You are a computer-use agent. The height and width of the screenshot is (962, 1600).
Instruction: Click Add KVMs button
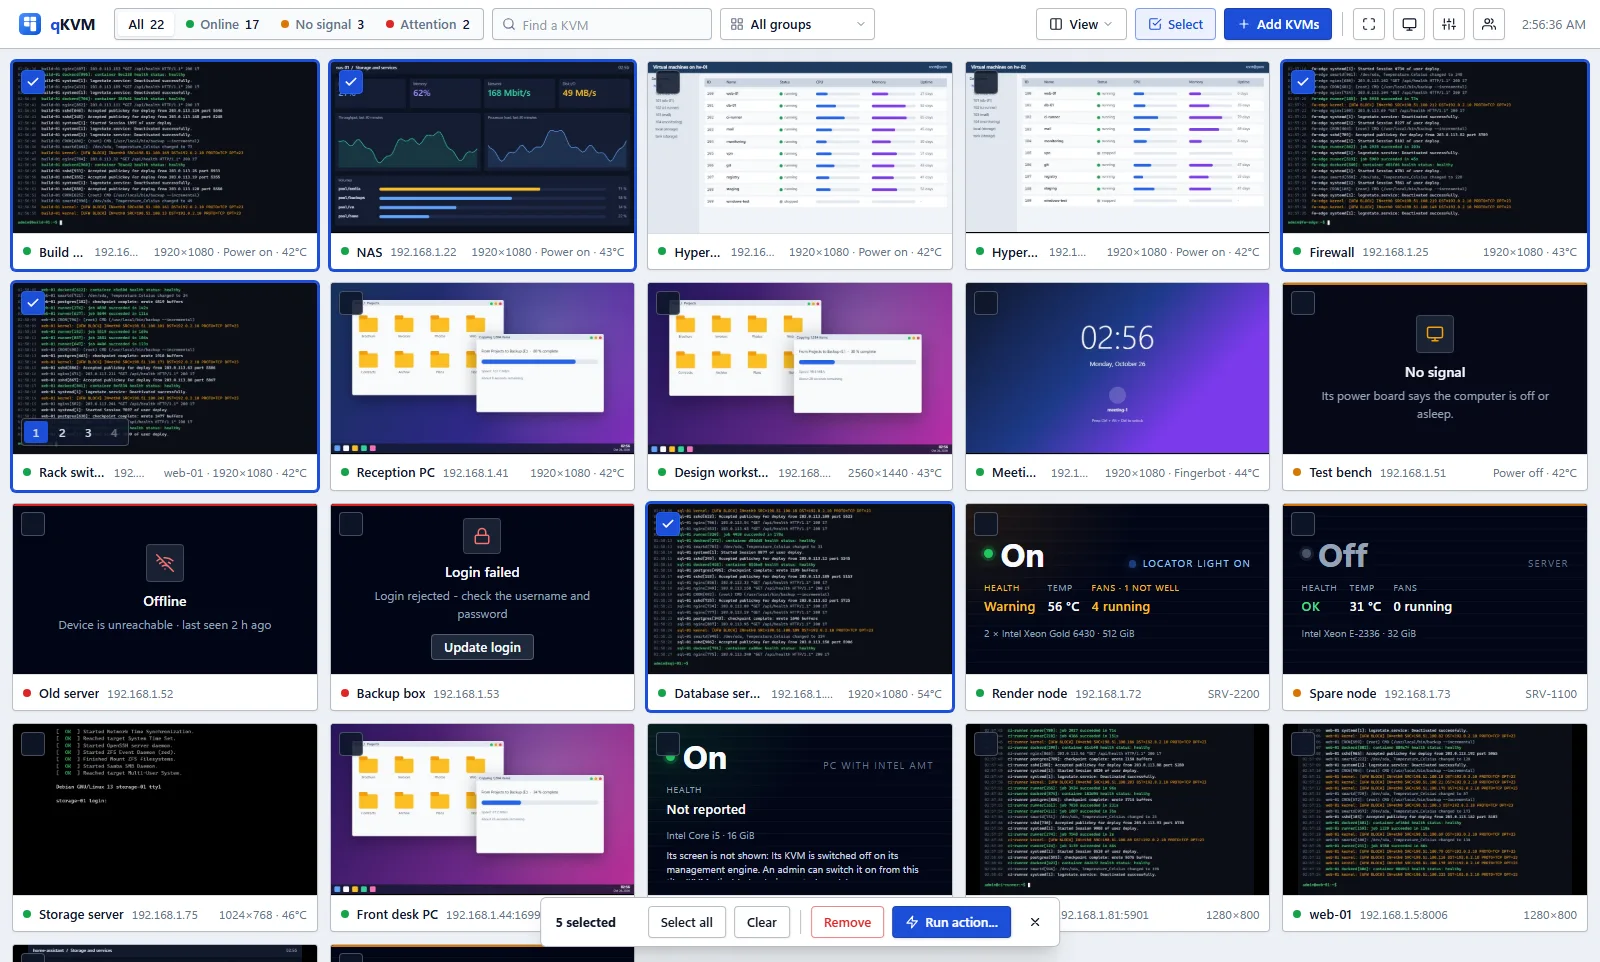[x=1278, y=24]
